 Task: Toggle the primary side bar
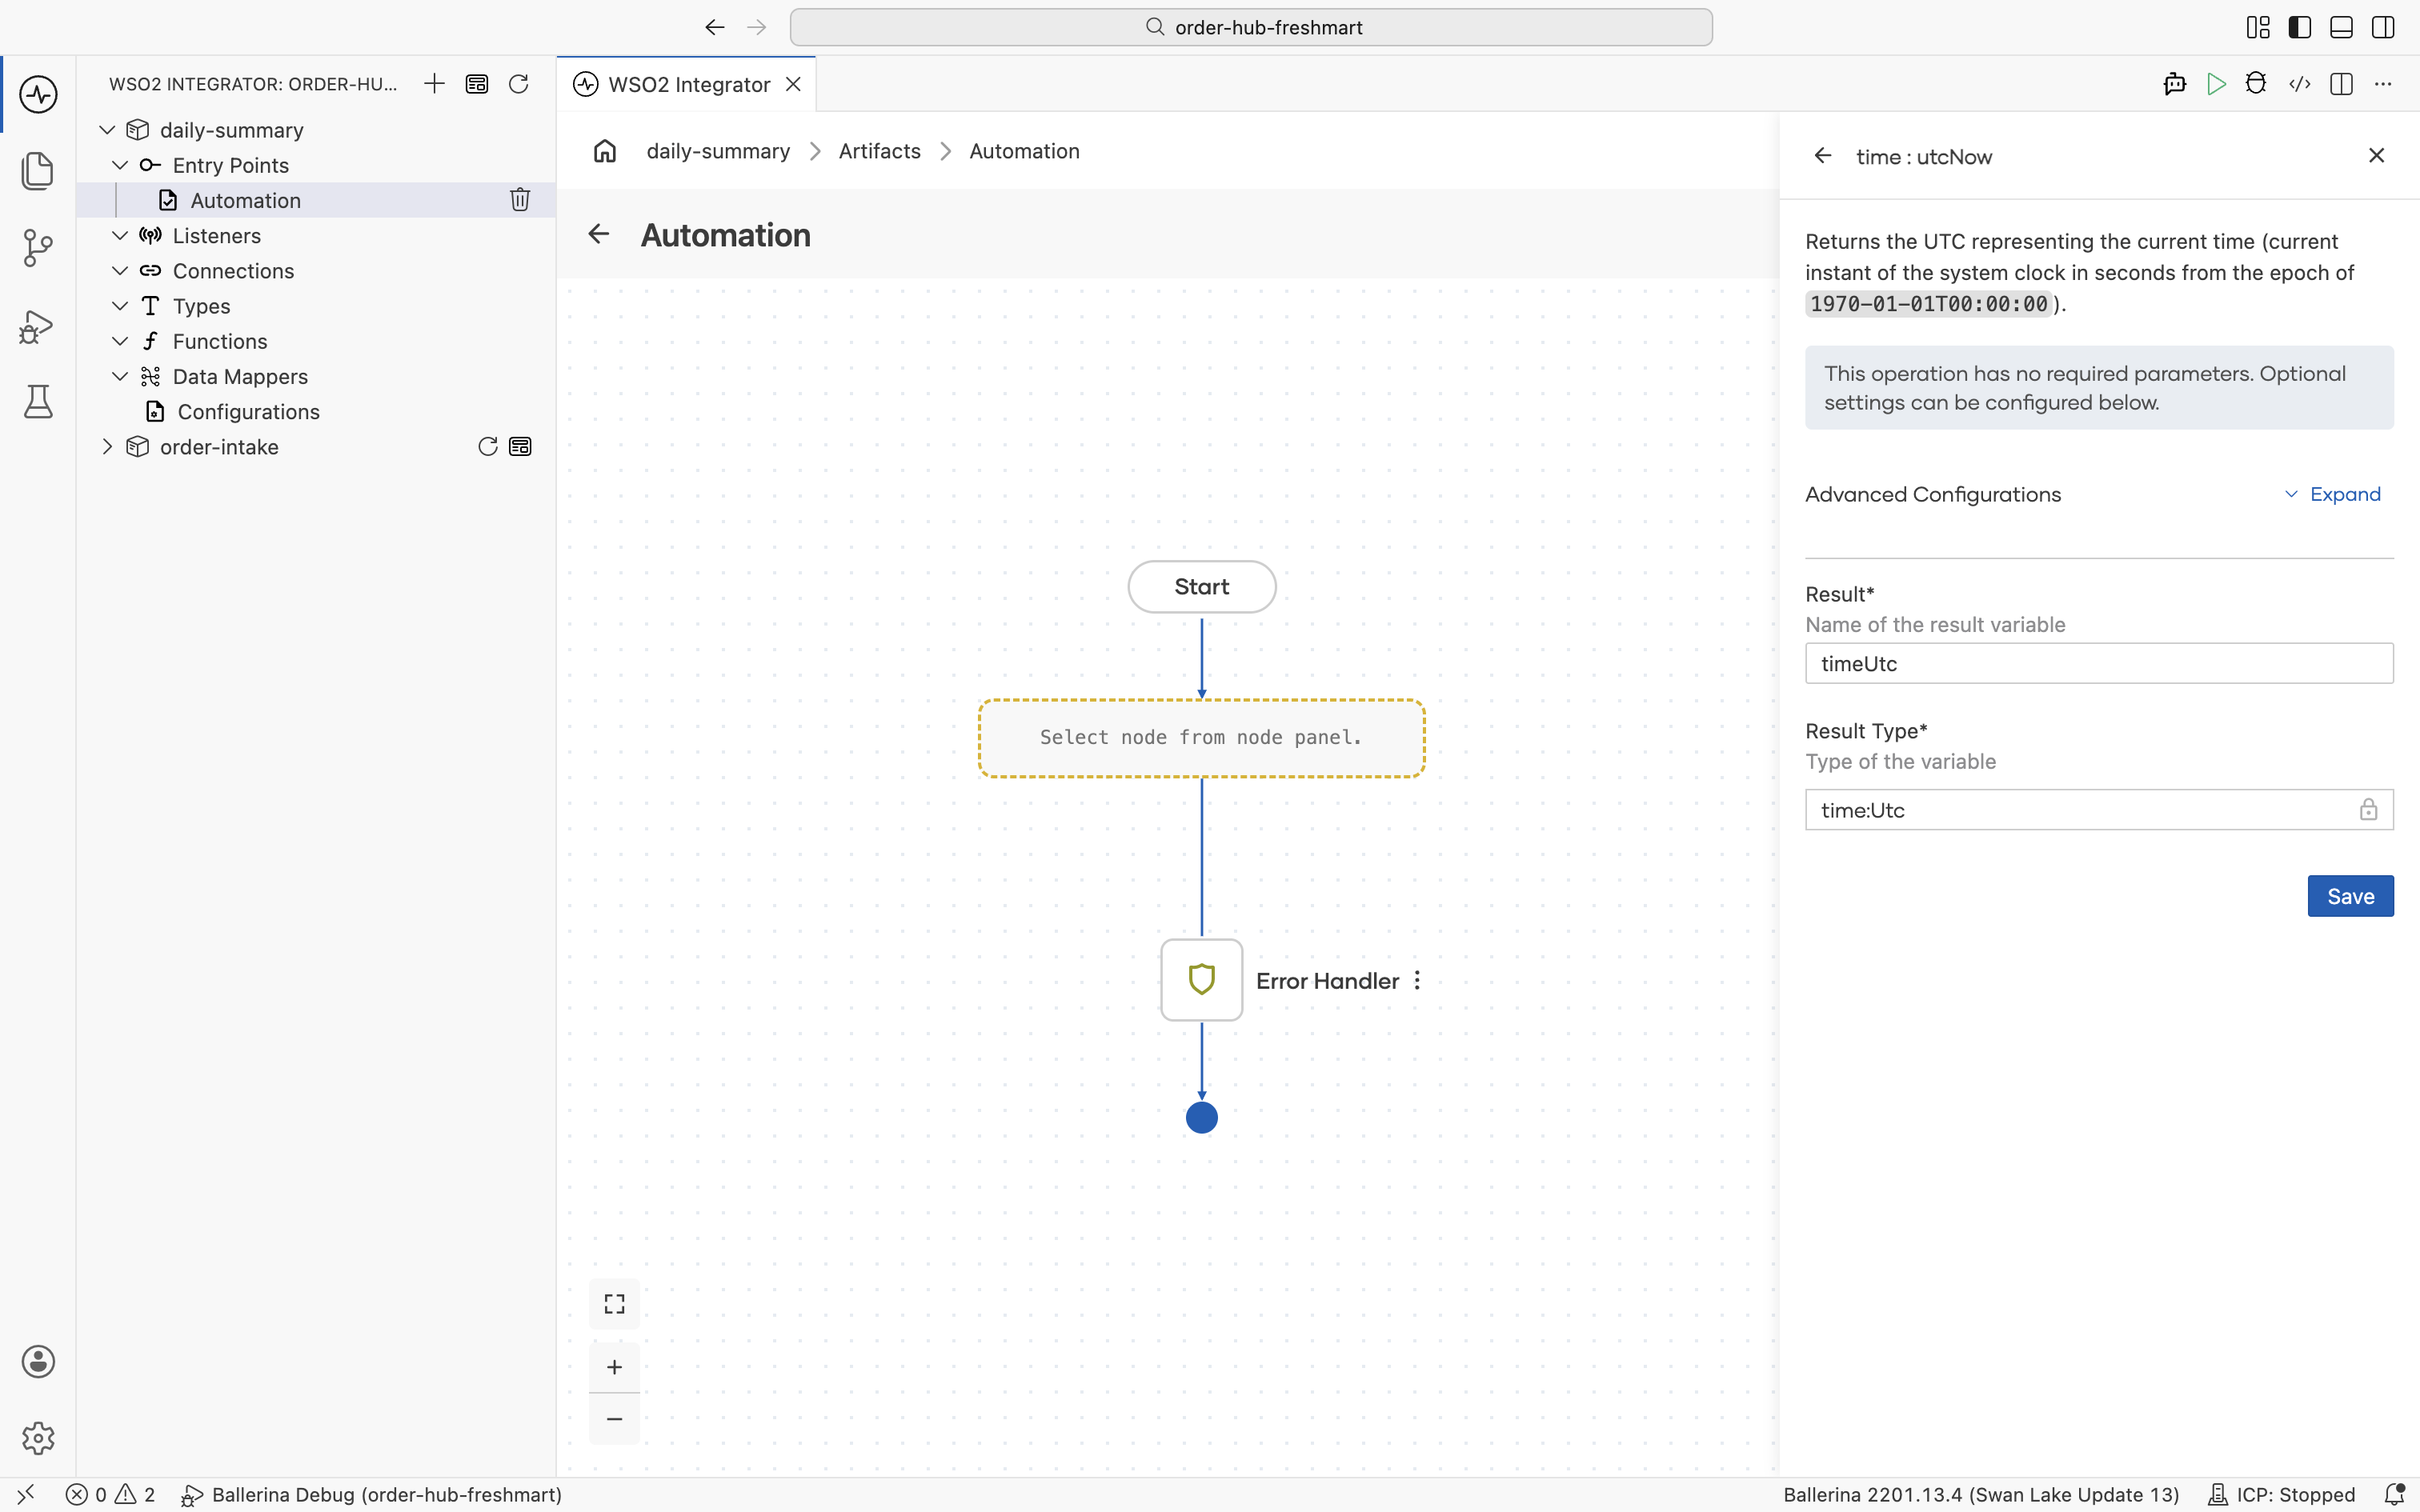pos(2300,27)
